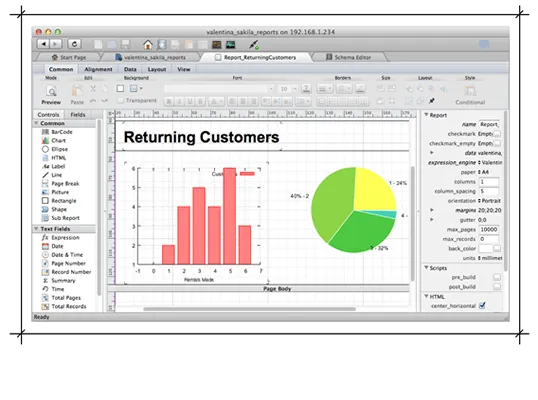Select the BarCode control
The width and height of the screenshot is (538, 400).
click(x=57, y=132)
